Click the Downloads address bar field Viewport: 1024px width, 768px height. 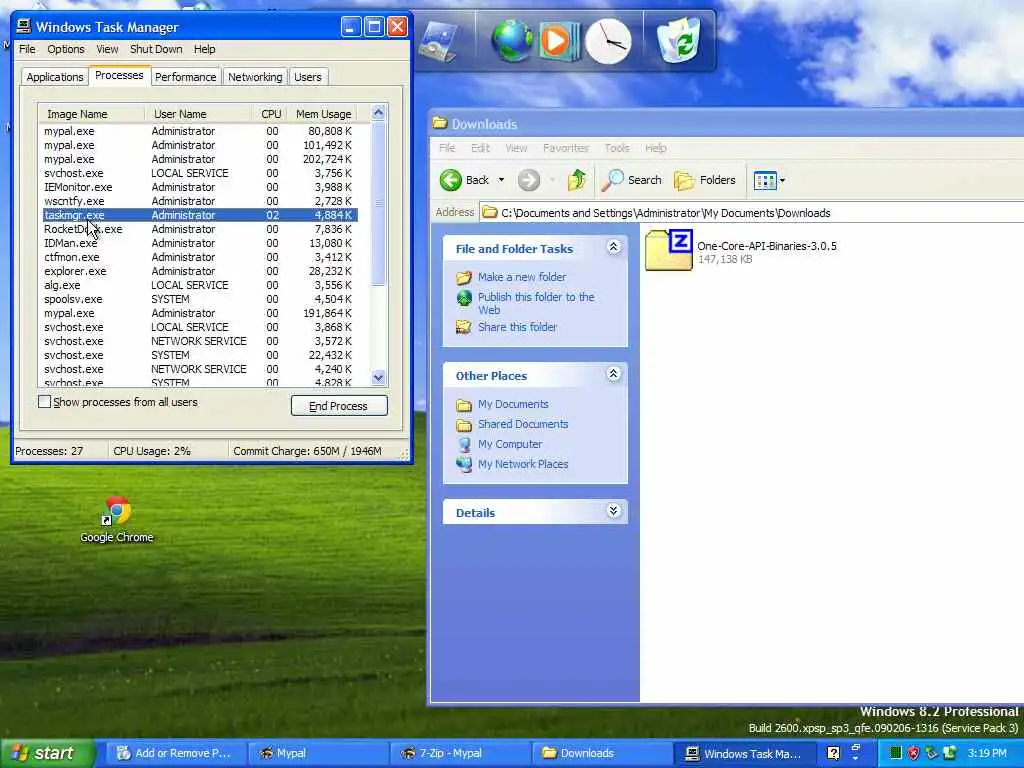pos(751,213)
